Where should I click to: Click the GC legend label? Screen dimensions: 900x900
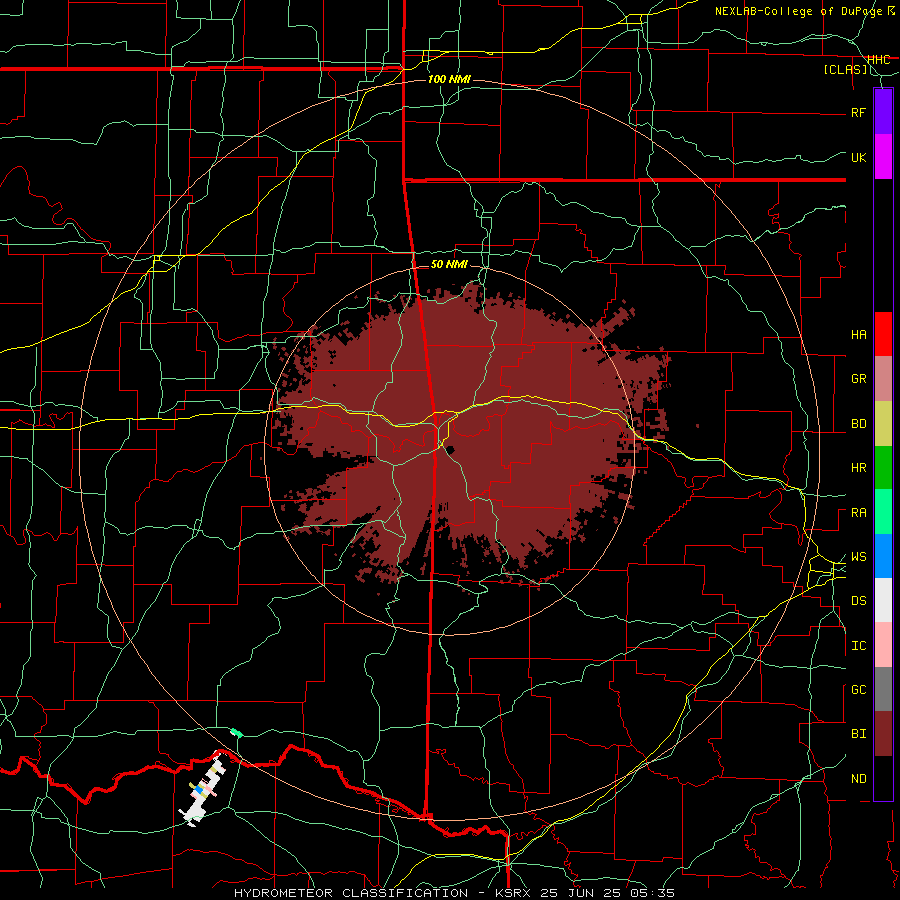pyautogui.click(x=858, y=690)
